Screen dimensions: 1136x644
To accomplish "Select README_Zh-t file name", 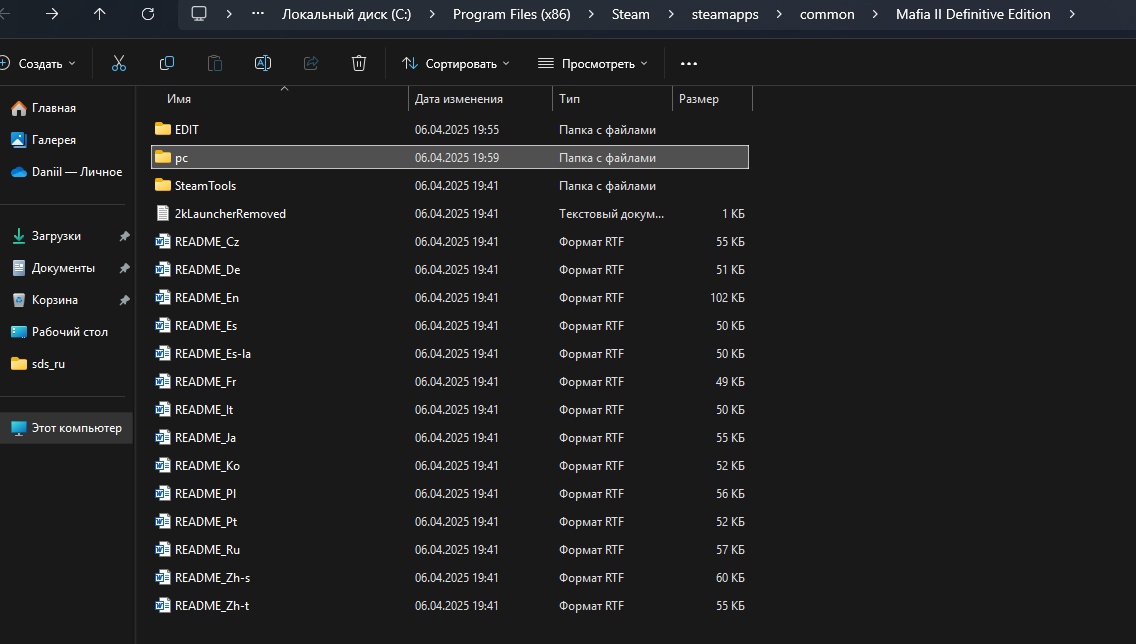I will click(212, 606).
